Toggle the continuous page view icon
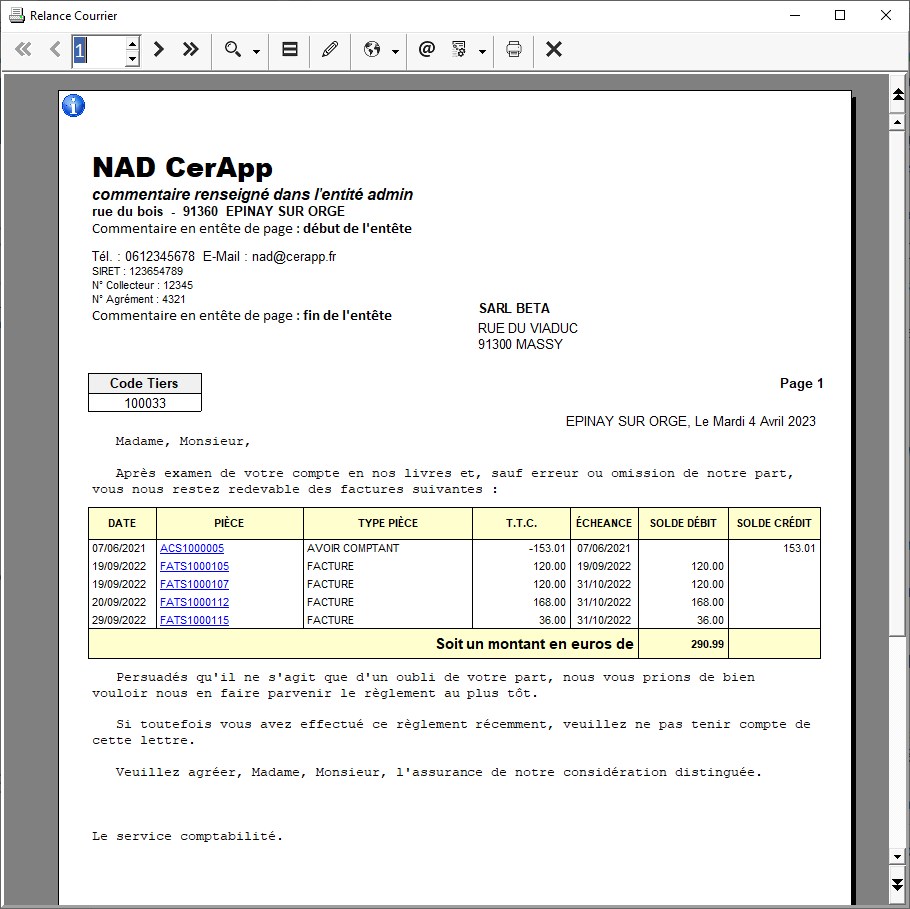The width and height of the screenshot is (910, 909). click(x=290, y=49)
